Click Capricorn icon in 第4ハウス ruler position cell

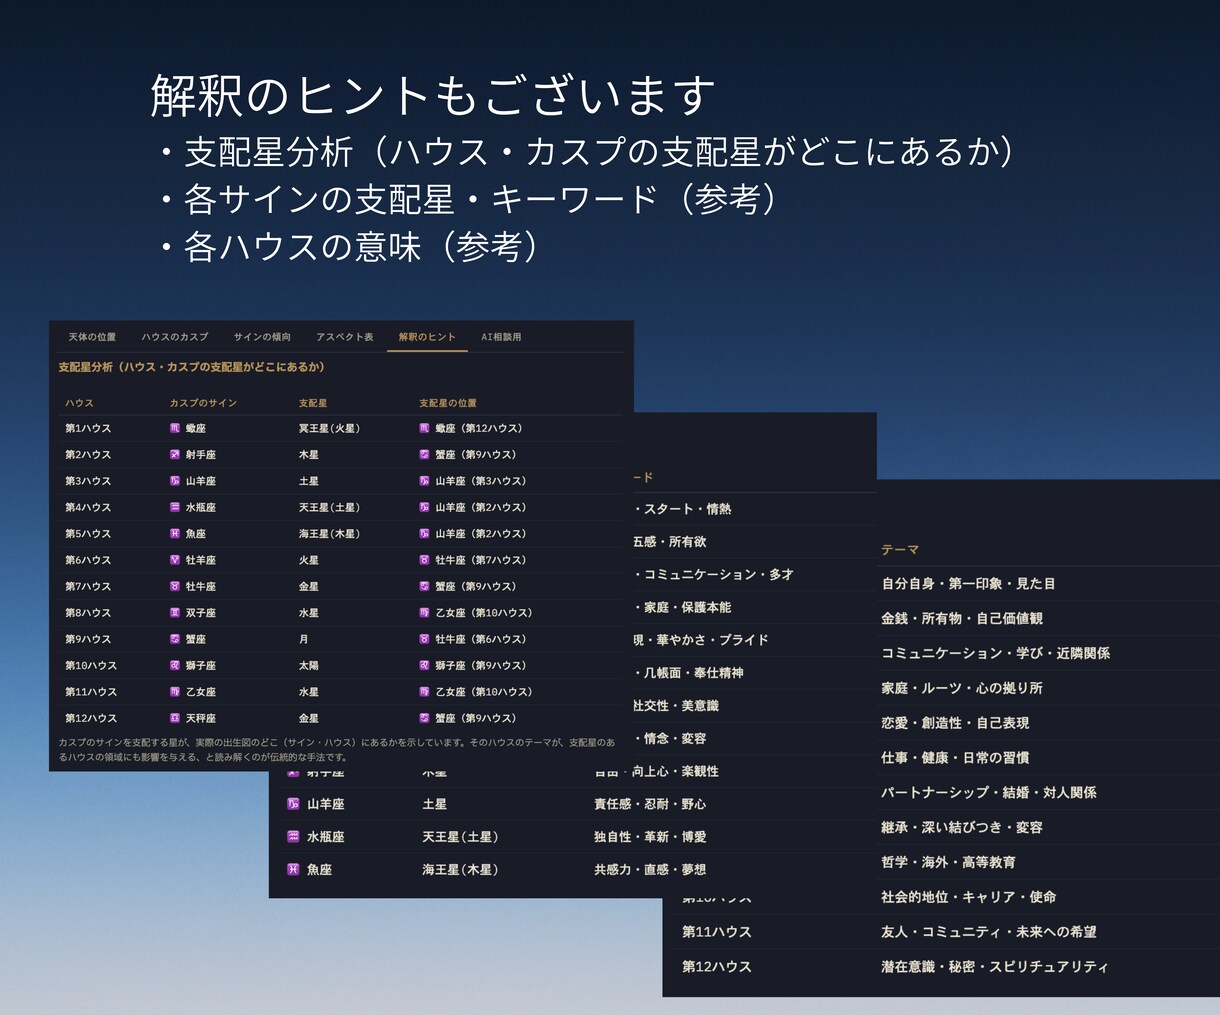click(x=425, y=507)
